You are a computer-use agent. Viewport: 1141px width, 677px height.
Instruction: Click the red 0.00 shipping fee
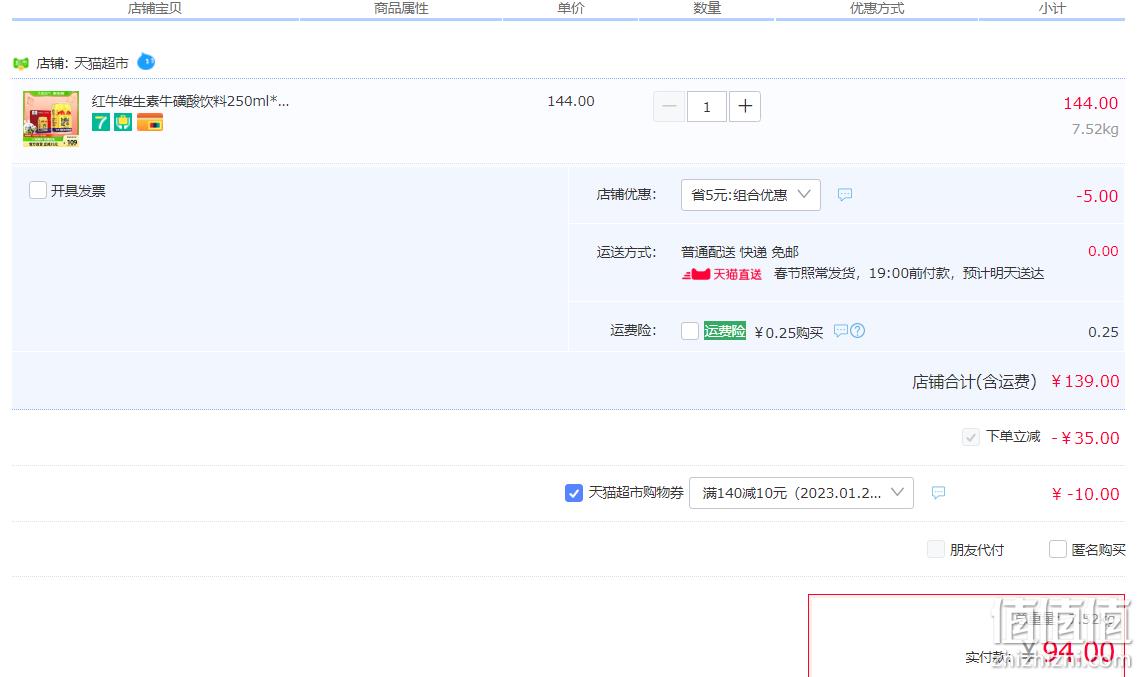[x=1103, y=251]
